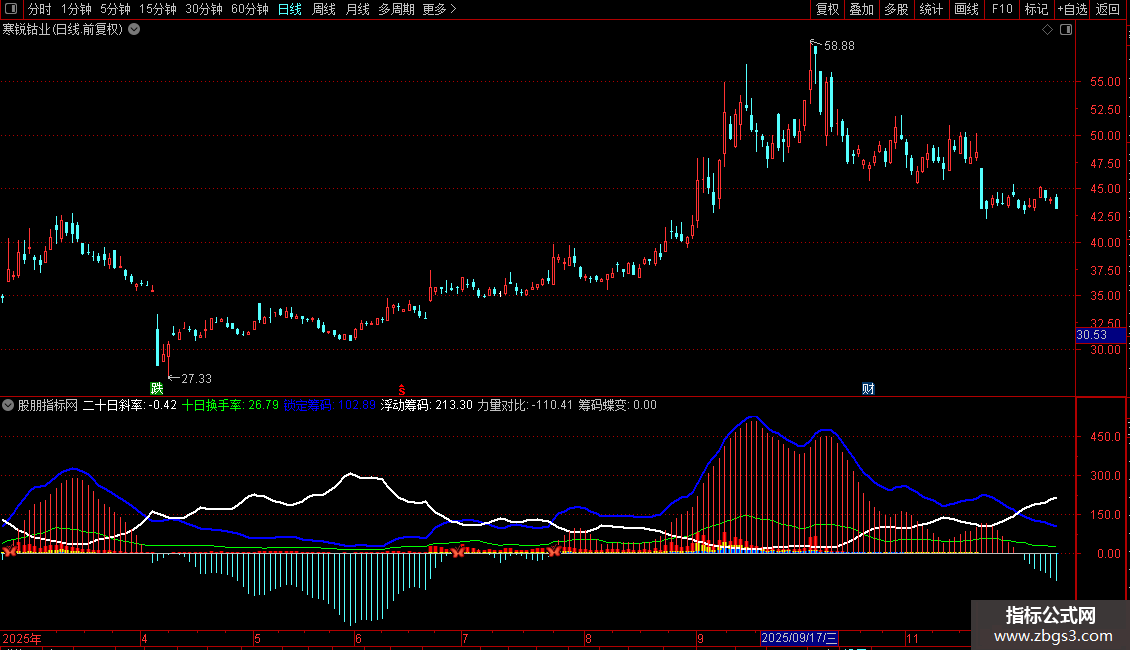Click the 58.88 high price label
The image size is (1130, 650).
coord(839,46)
